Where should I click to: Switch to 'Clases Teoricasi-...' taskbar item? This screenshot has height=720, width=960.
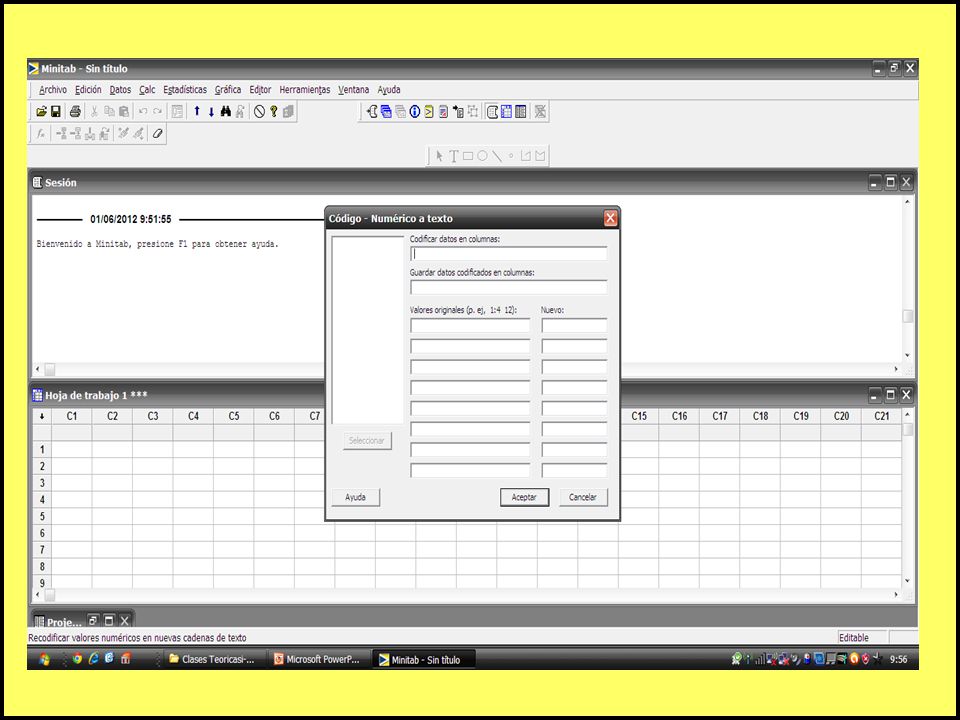pyautogui.click(x=211, y=659)
